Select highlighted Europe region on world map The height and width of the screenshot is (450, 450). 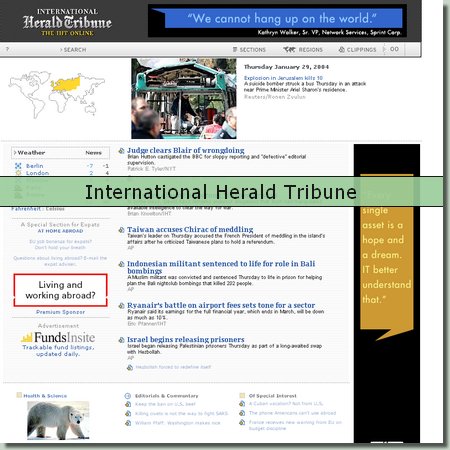tap(66, 84)
